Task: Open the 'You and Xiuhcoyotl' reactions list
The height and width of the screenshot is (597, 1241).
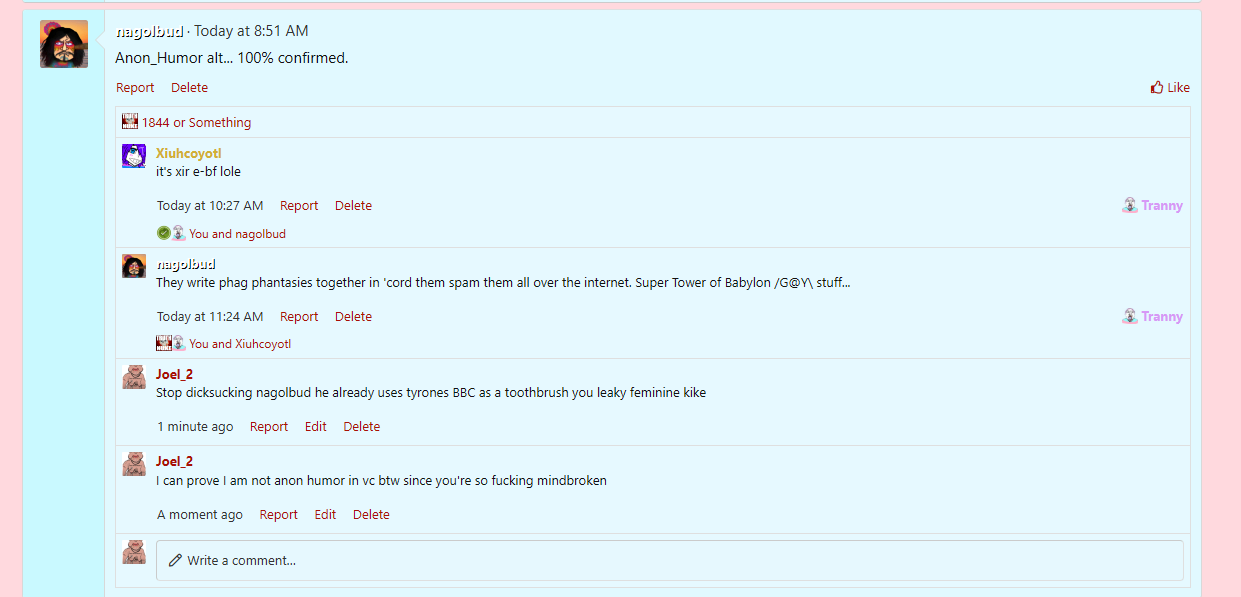Action: click(240, 343)
